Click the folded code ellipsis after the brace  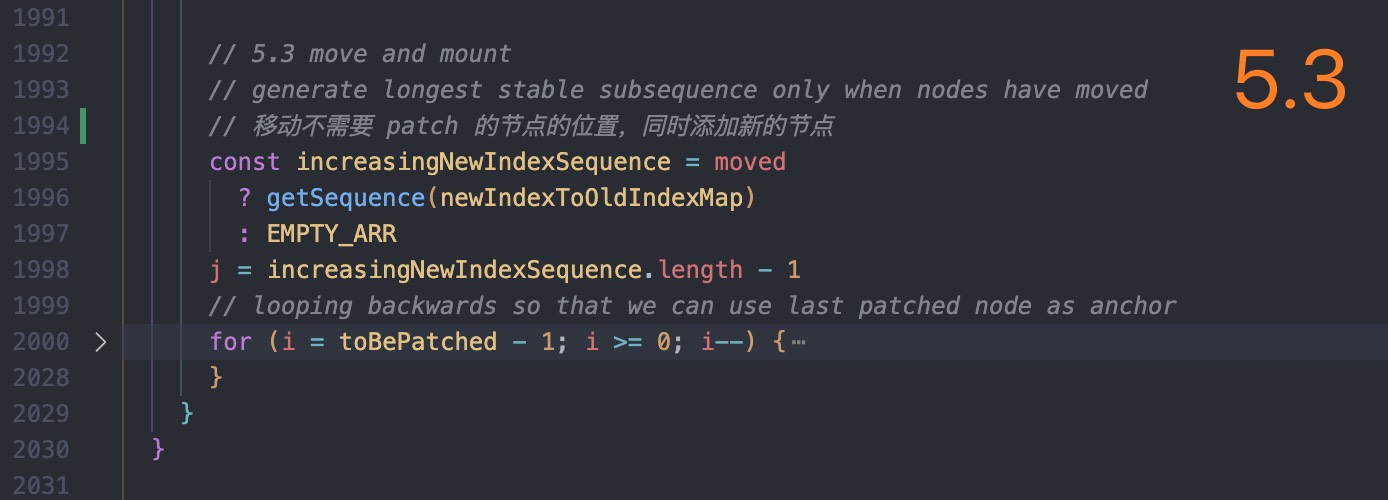[798, 342]
